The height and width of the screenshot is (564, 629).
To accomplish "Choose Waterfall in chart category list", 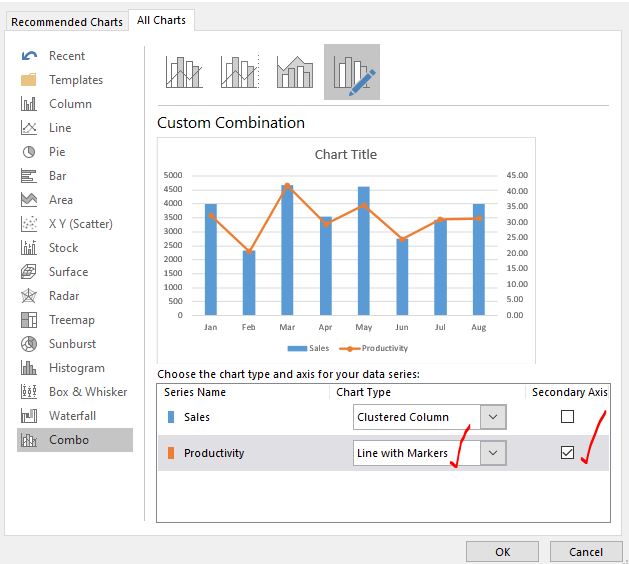I will (72, 416).
